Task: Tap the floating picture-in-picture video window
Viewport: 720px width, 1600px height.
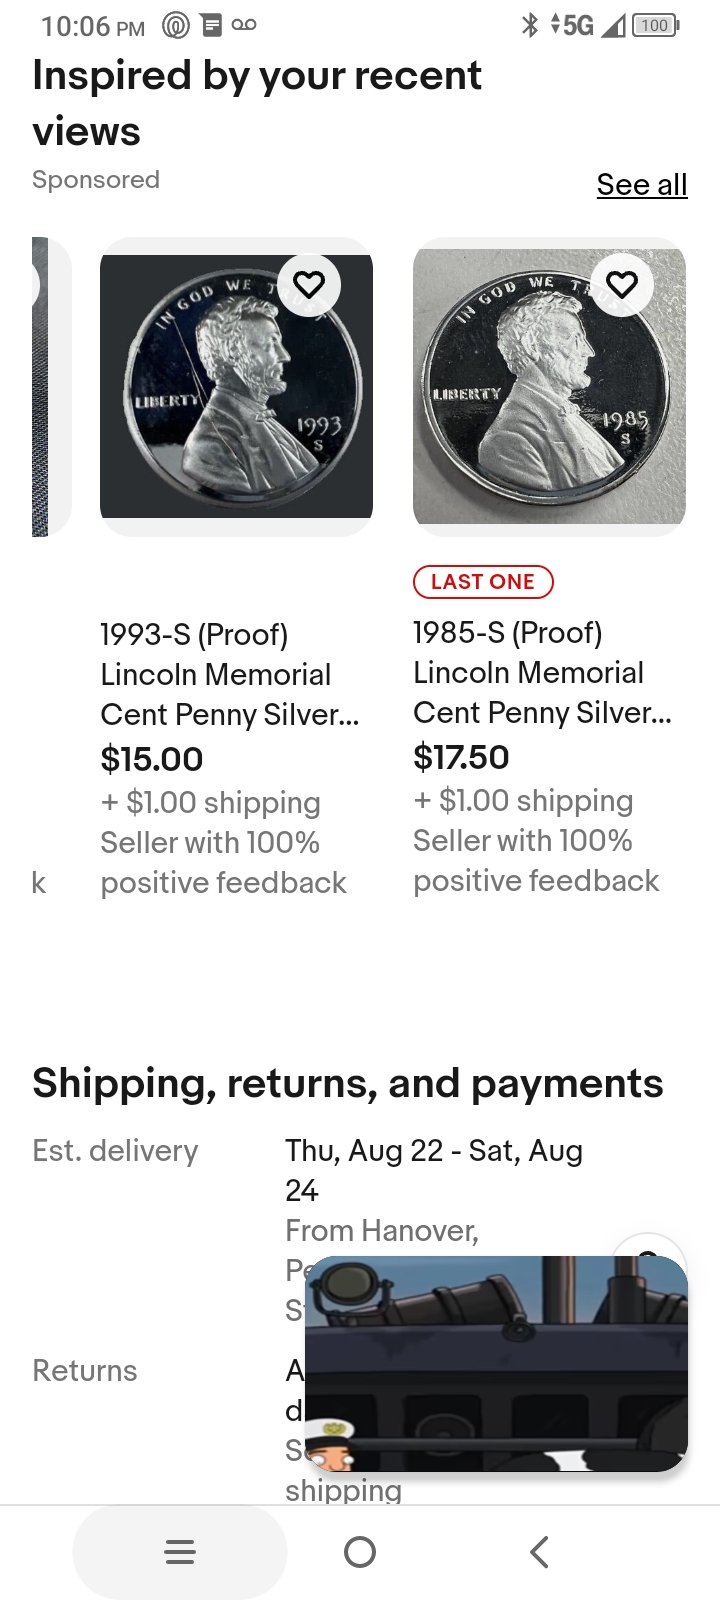Action: pyautogui.click(x=496, y=1363)
